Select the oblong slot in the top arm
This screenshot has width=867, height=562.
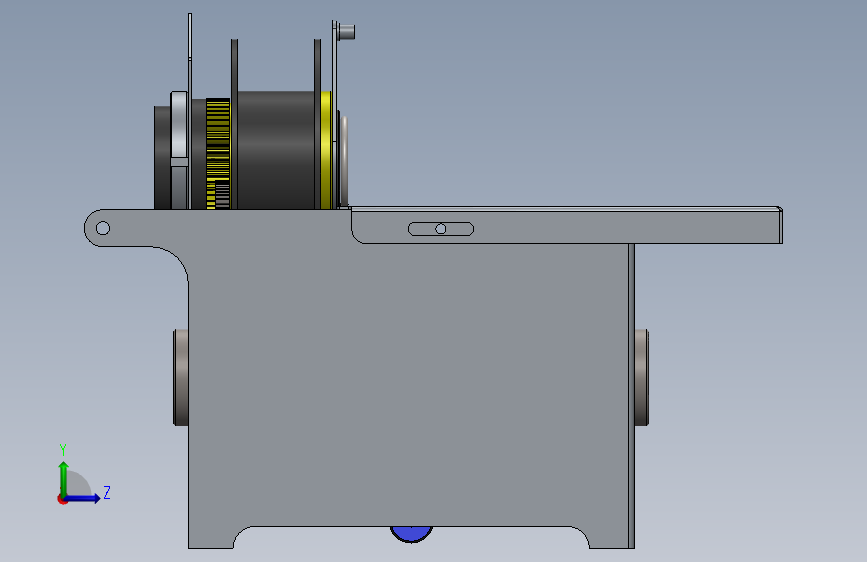click(441, 229)
